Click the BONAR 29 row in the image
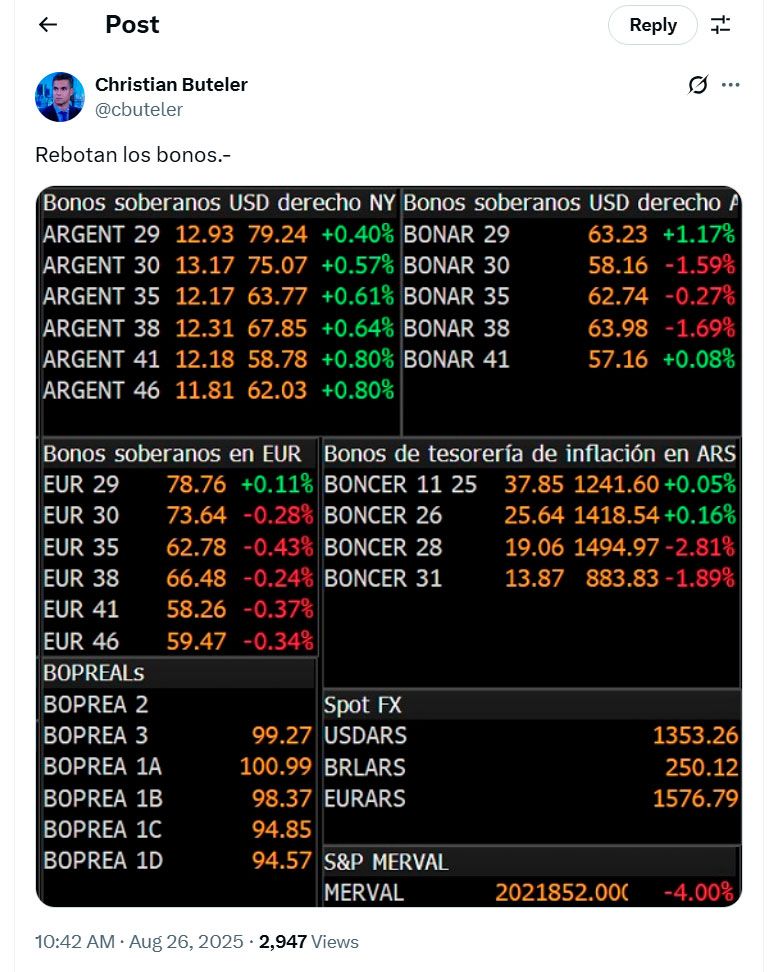 568,235
